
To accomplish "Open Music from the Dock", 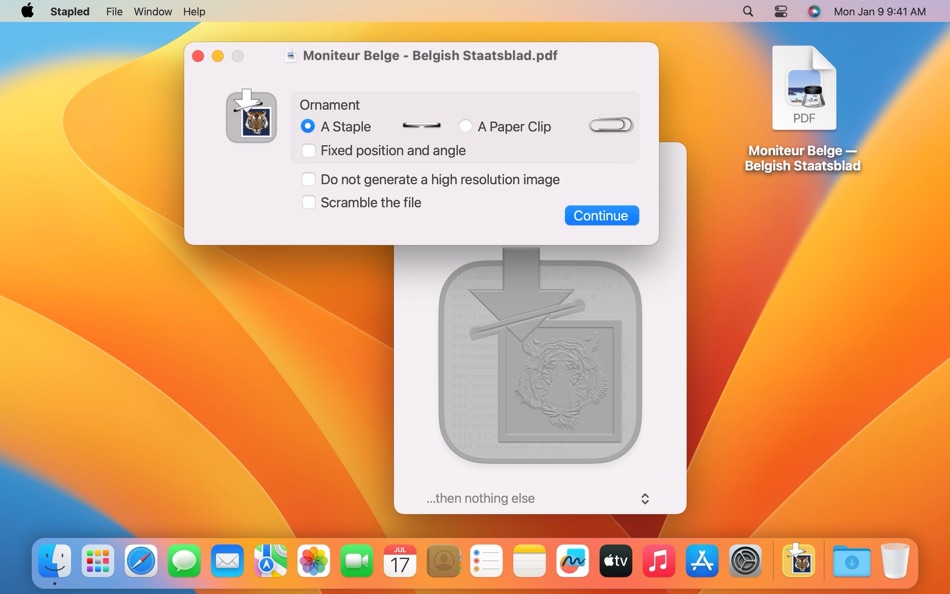I will point(659,561).
